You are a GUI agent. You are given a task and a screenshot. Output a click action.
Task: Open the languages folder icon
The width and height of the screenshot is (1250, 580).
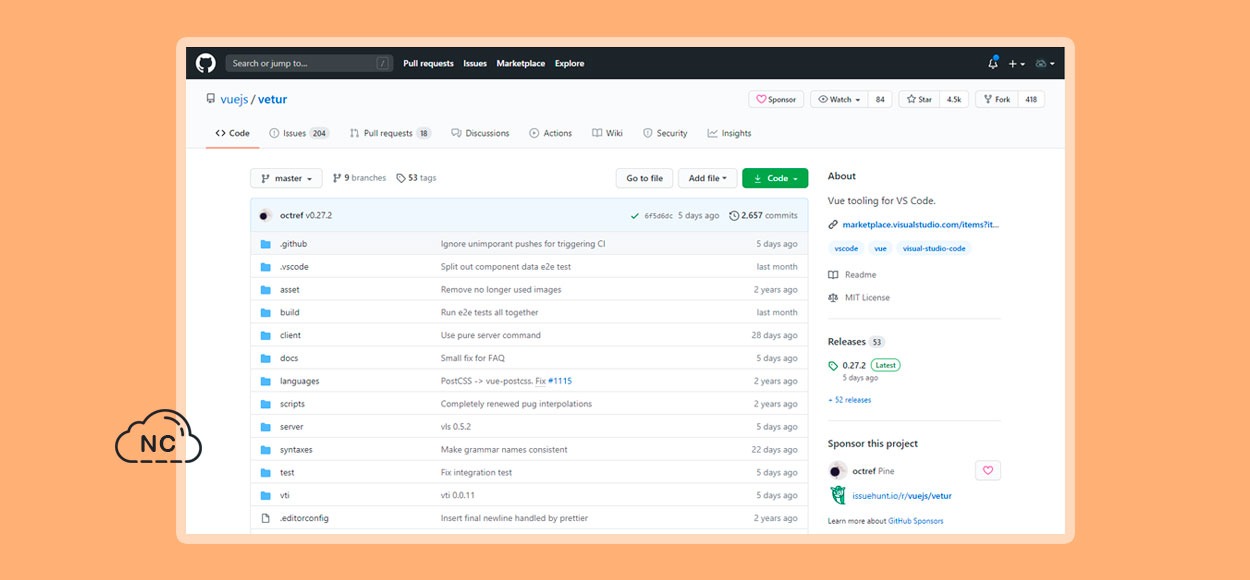(x=266, y=381)
